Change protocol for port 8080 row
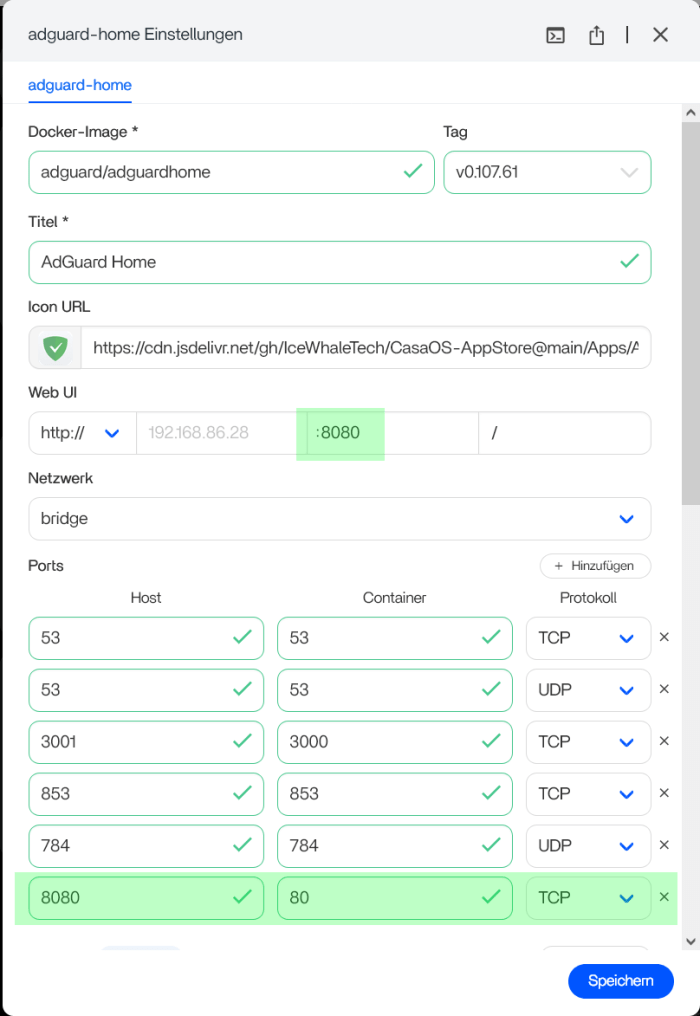Viewport: 700px width, 1016px height. click(588, 898)
